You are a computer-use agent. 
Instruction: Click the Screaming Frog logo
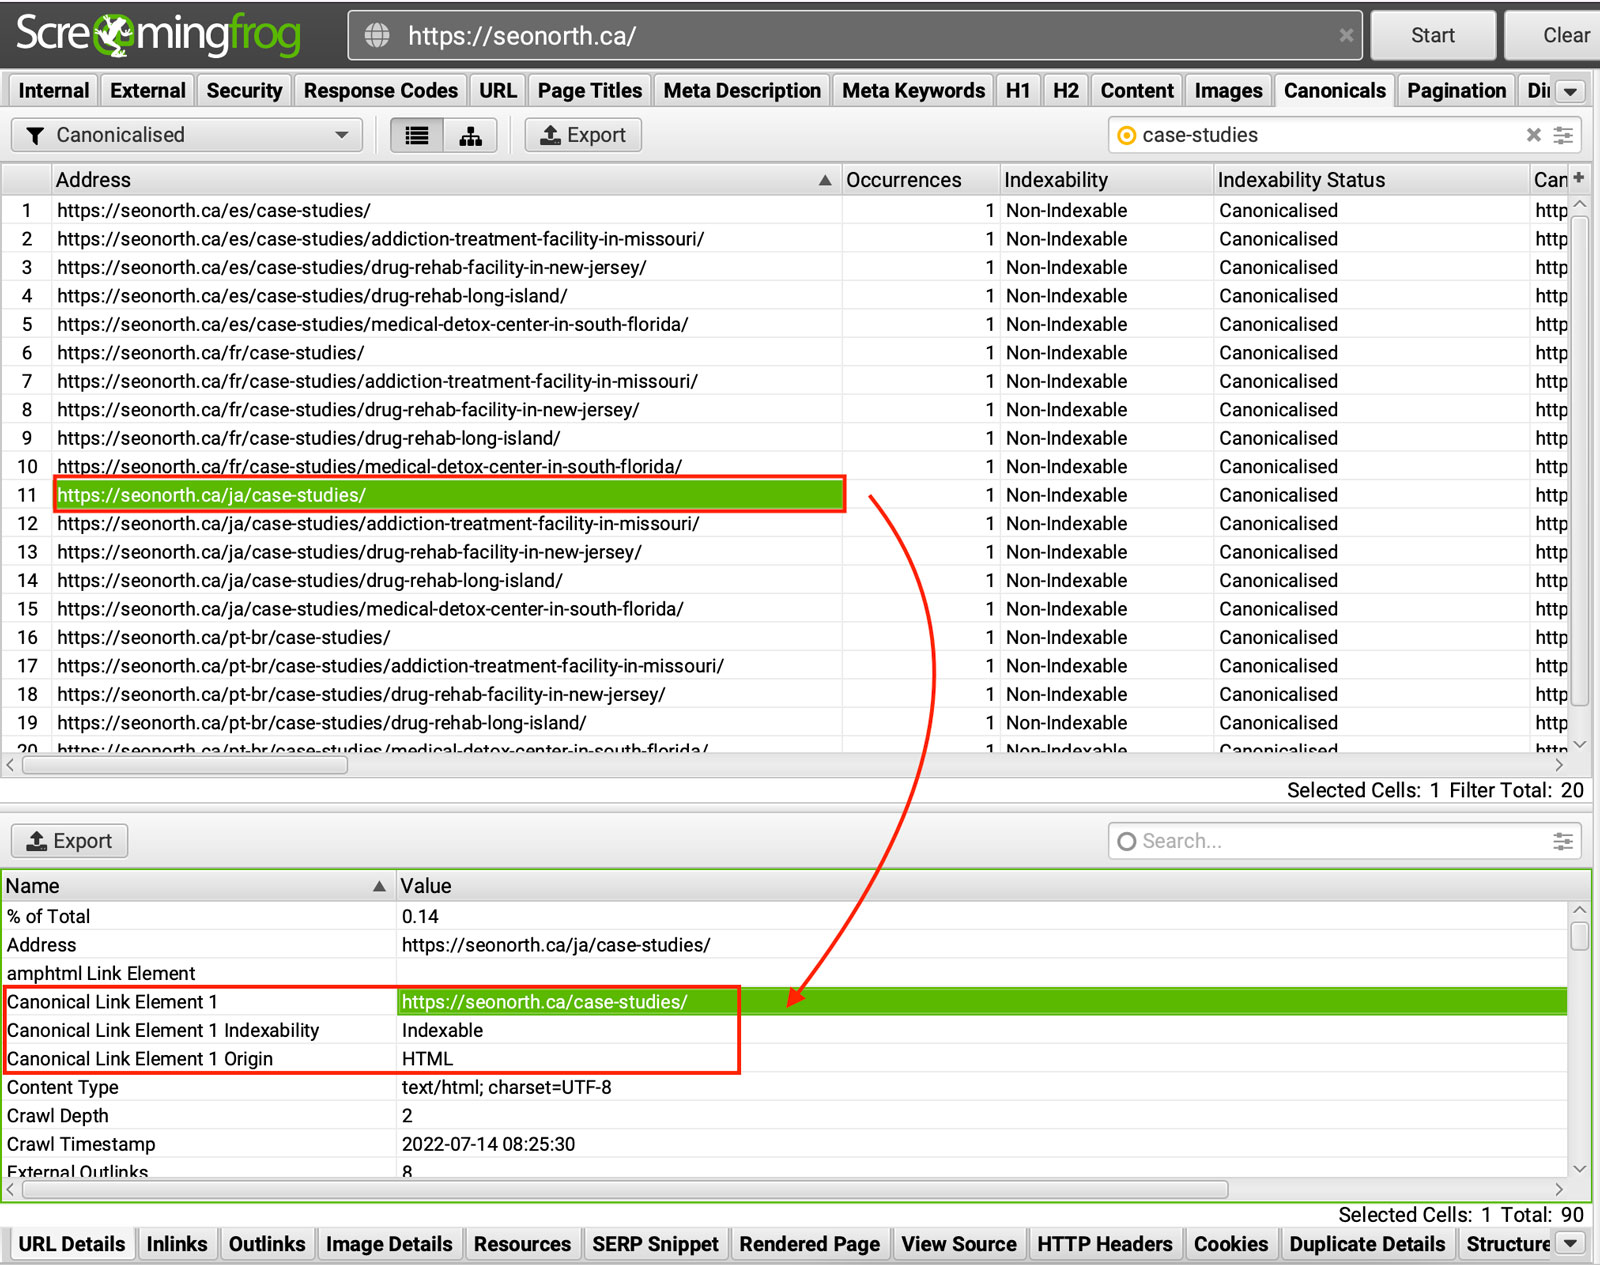pos(158,34)
